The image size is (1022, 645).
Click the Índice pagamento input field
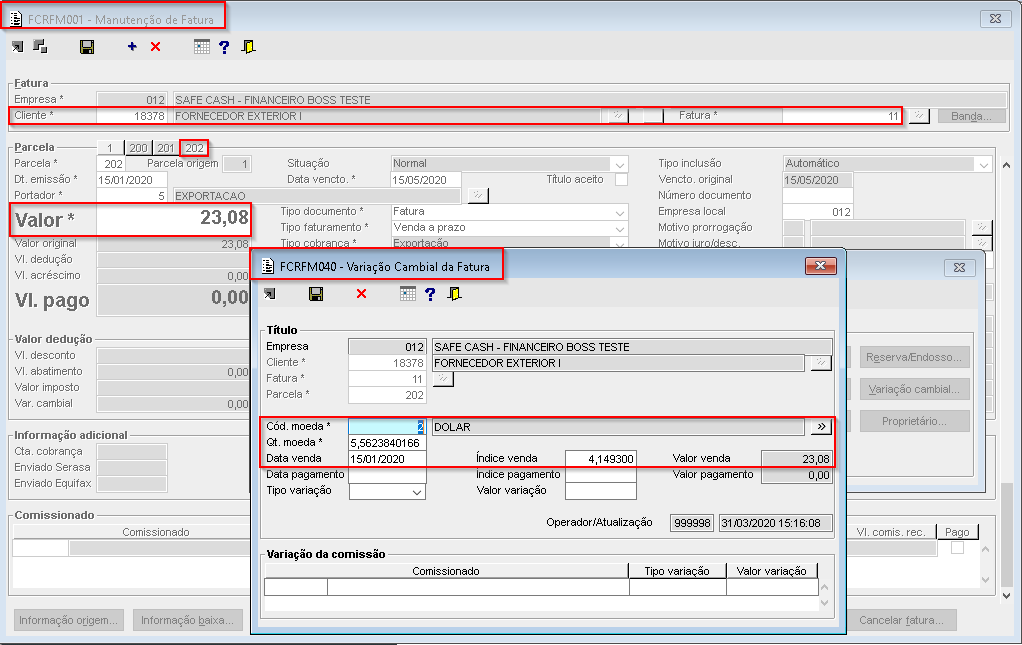pyautogui.click(x=600, y=475)
